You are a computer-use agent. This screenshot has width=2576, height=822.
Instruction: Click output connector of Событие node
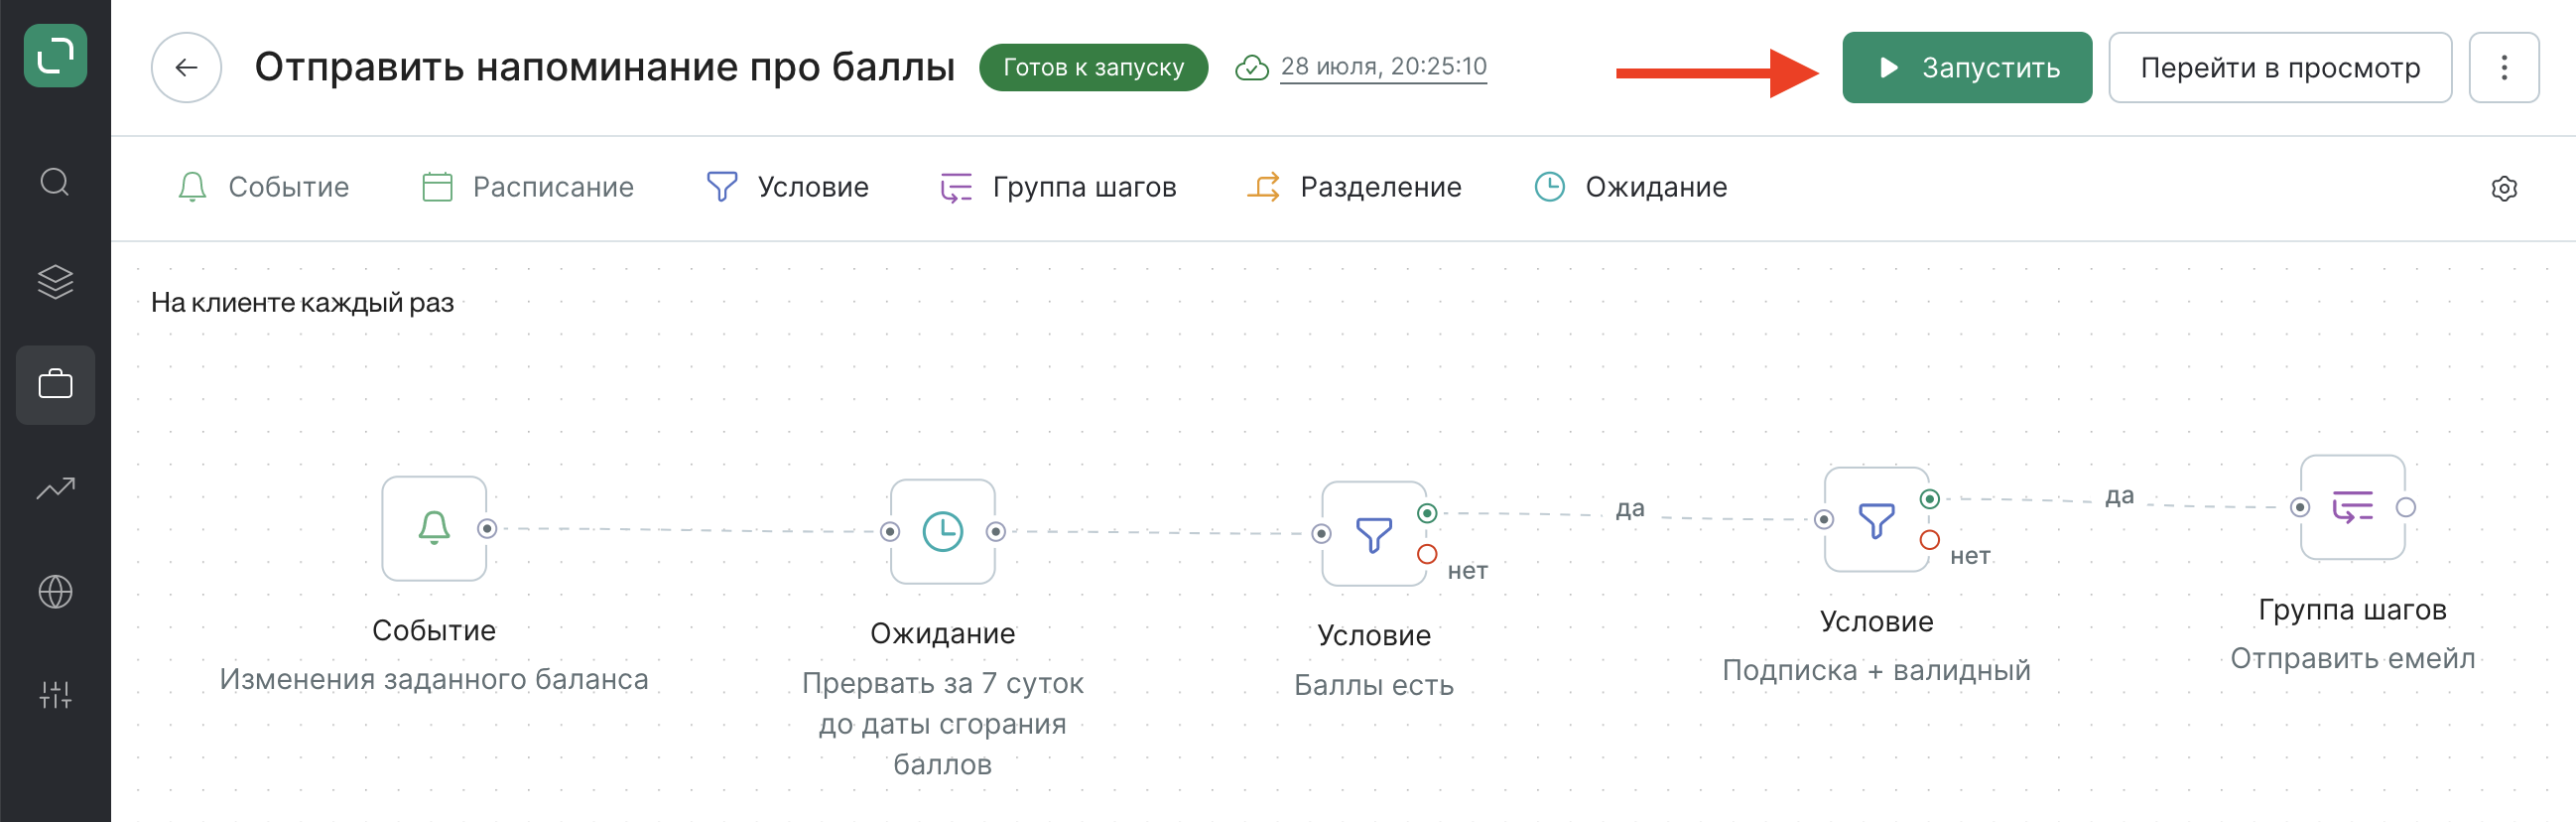coord(487,528)
